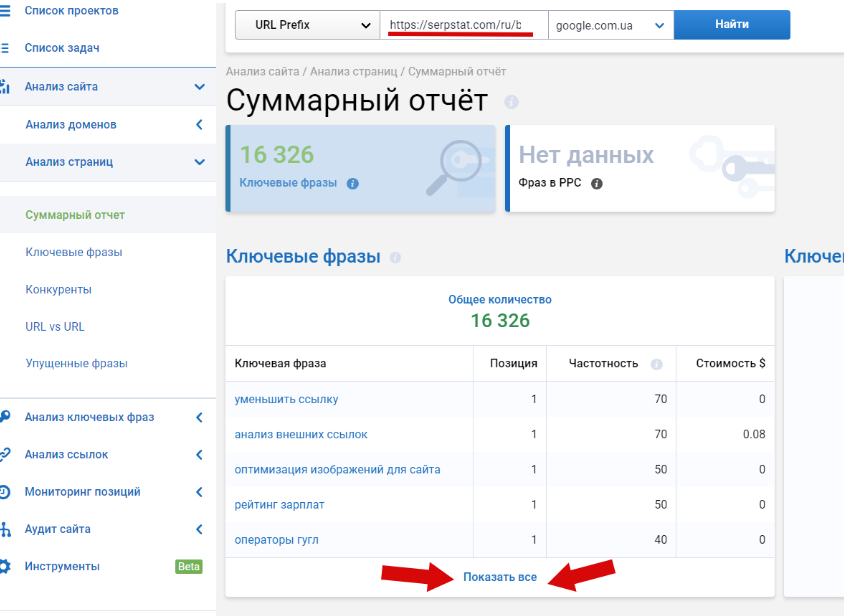Click the Beta badge next to Инструменты
The image size is (844, 616).
click(x=189, y=566)
